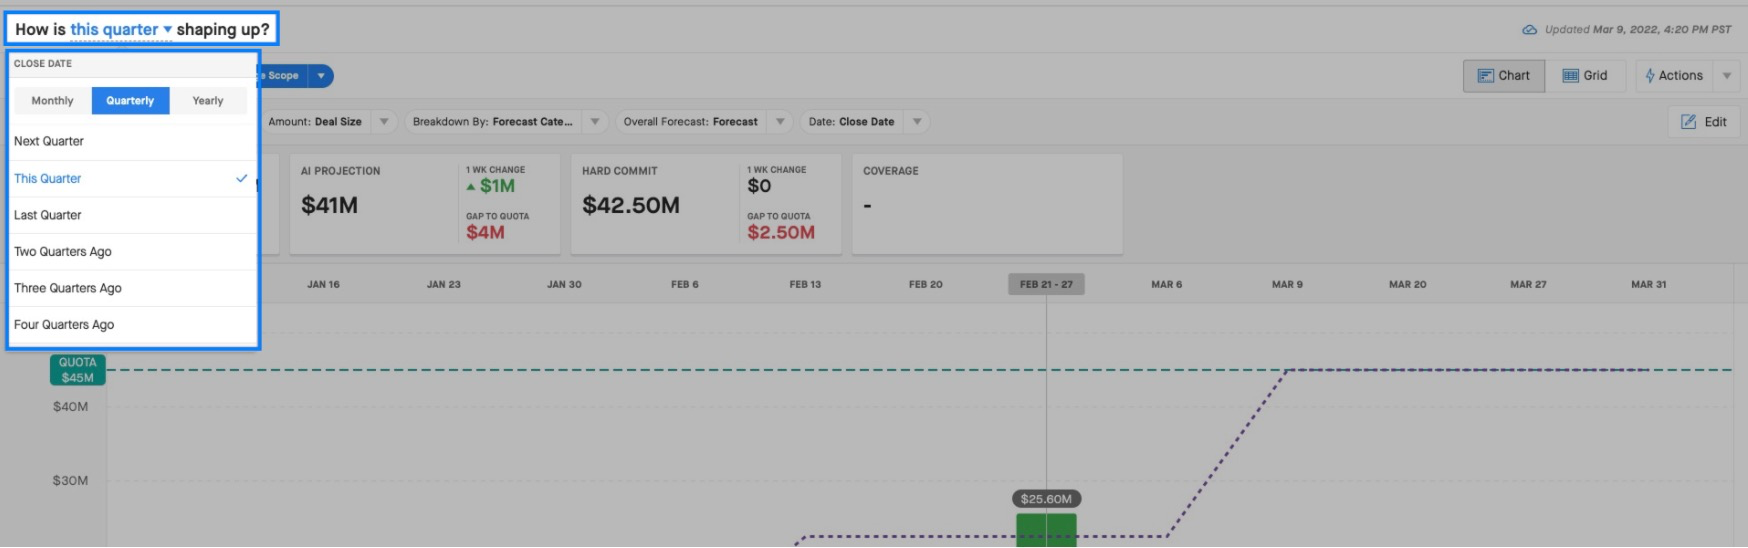Select the MAR 9 timeline date
Screen dimensions: 1748x548
tap(1287, 285)
